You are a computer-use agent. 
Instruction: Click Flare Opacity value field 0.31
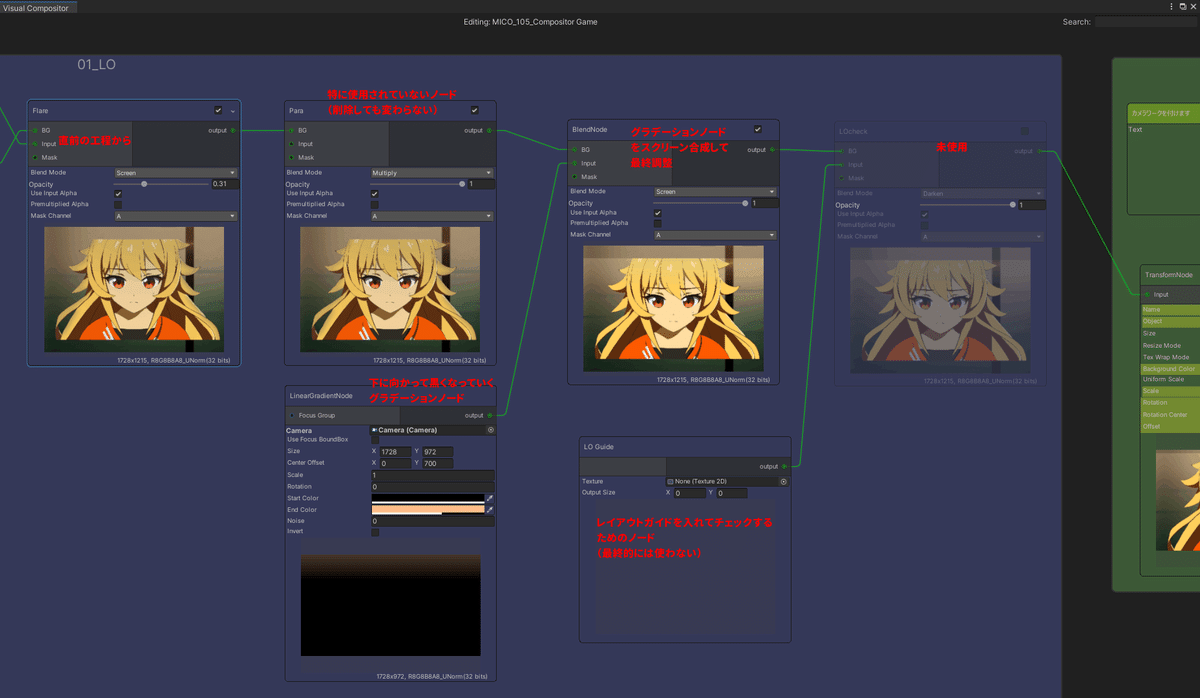tap(224, 184)
